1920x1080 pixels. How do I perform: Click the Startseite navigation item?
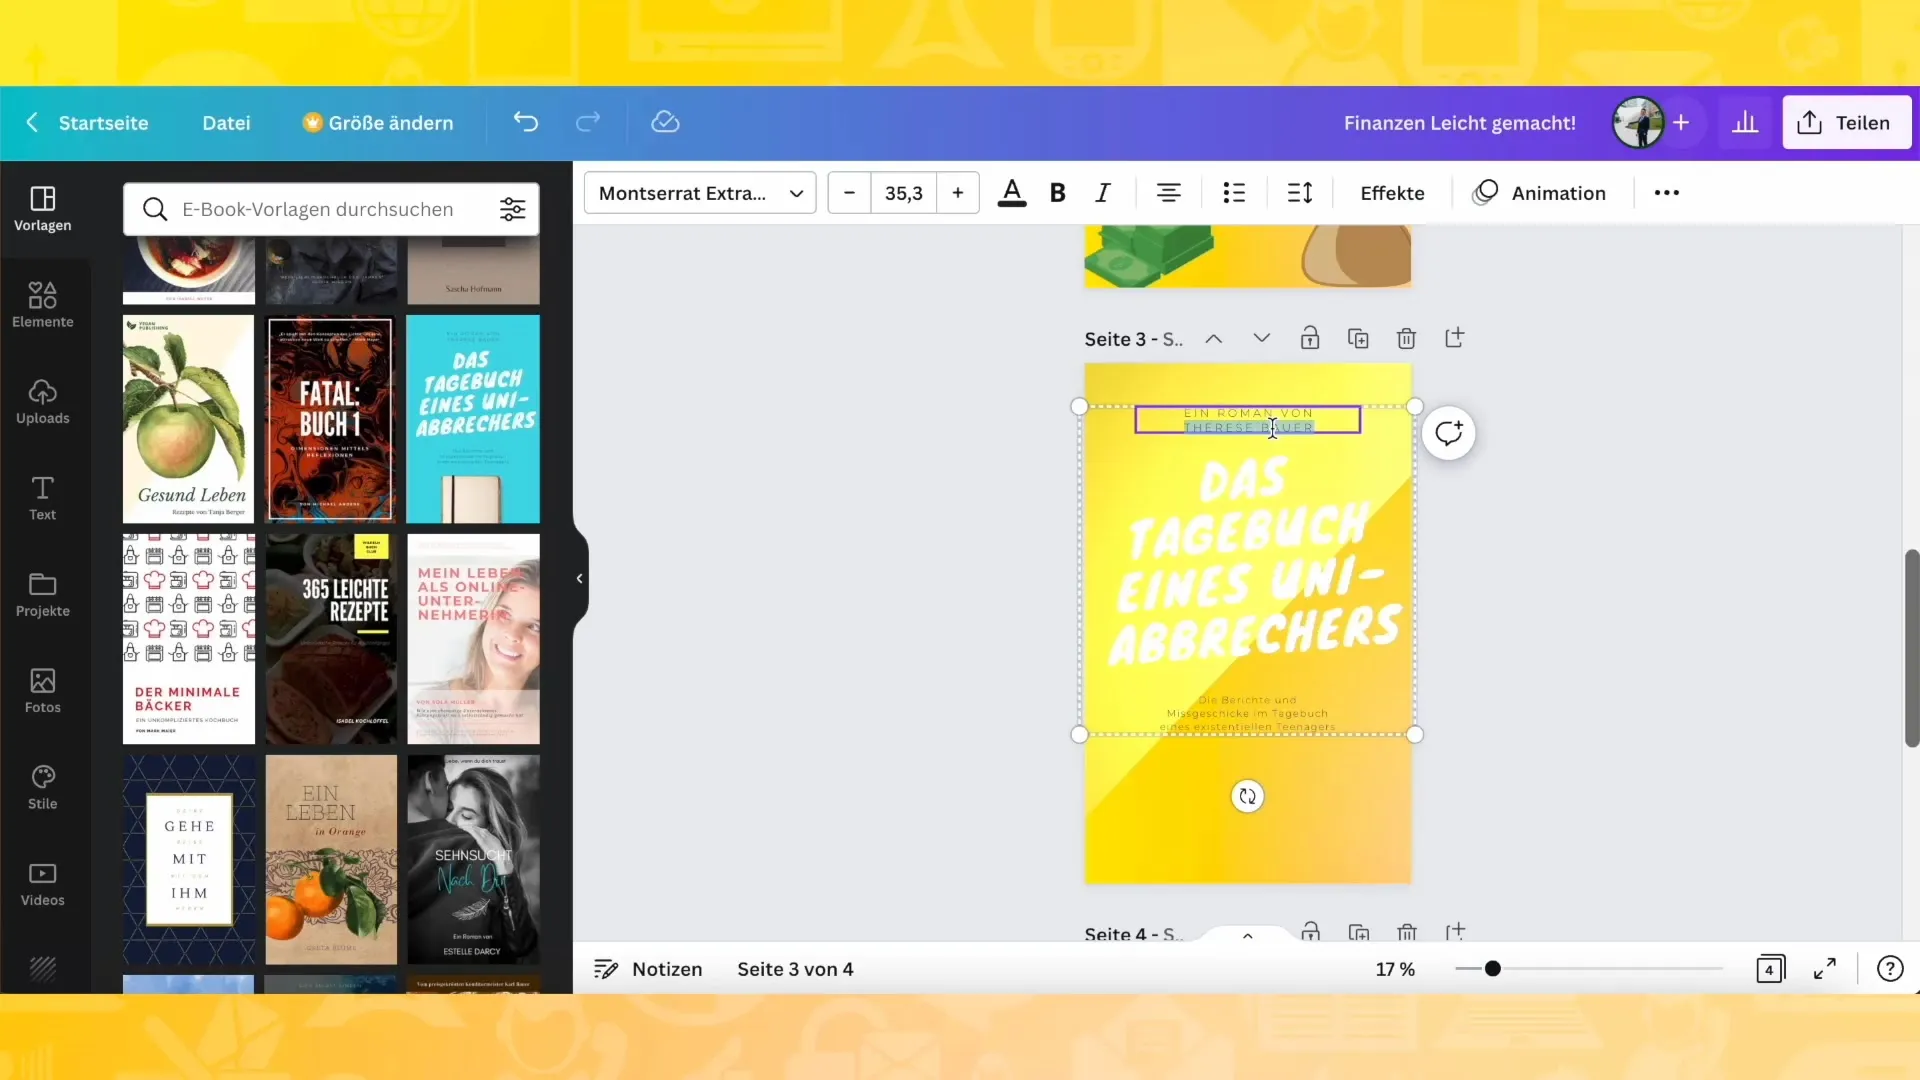[103, 123]
